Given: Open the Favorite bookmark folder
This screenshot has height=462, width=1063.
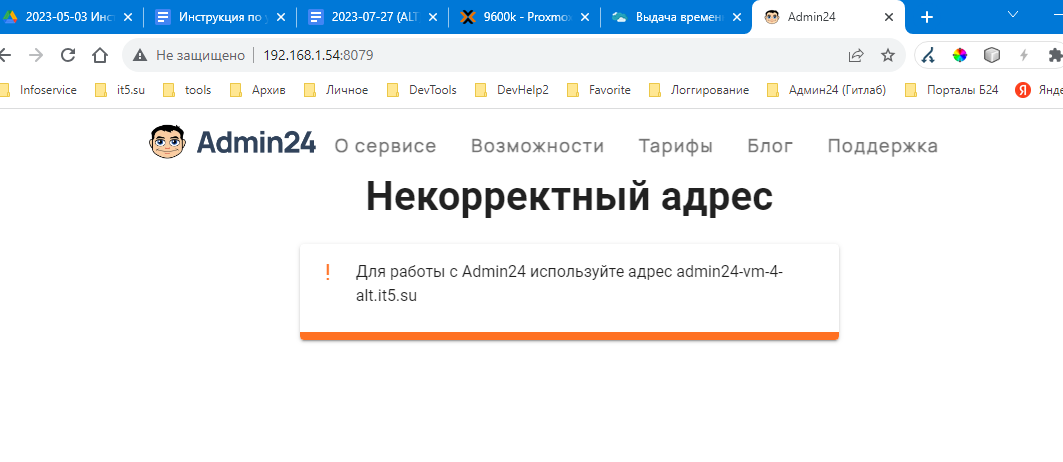Looking at the screenshot, I should (x=600, y=90).
